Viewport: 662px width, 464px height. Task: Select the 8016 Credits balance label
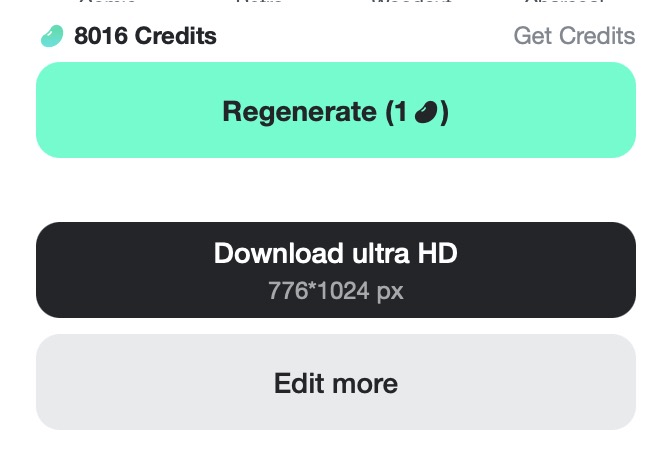pos(145,36)
